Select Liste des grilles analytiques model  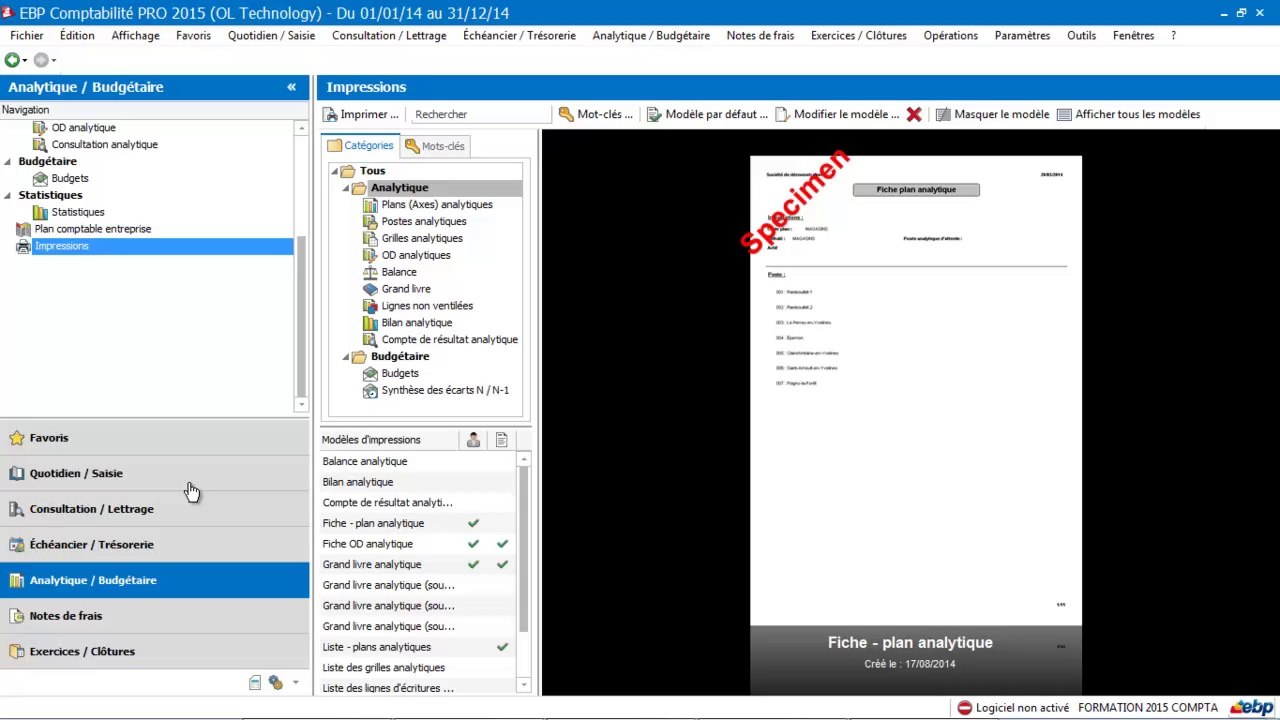tap(417, 668)
